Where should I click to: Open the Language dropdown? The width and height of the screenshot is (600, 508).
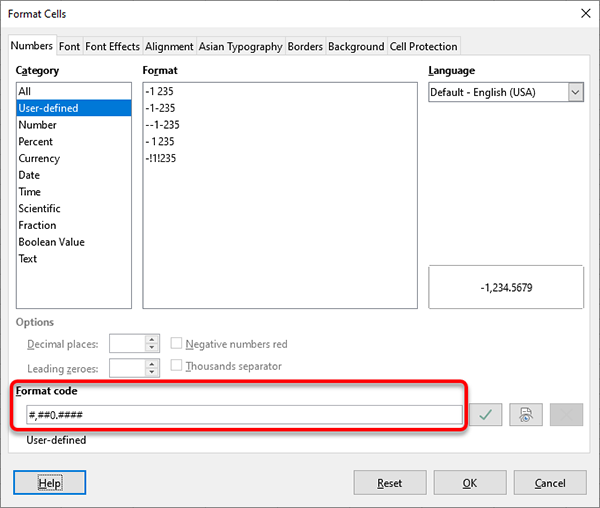click(x=575, y=92)
